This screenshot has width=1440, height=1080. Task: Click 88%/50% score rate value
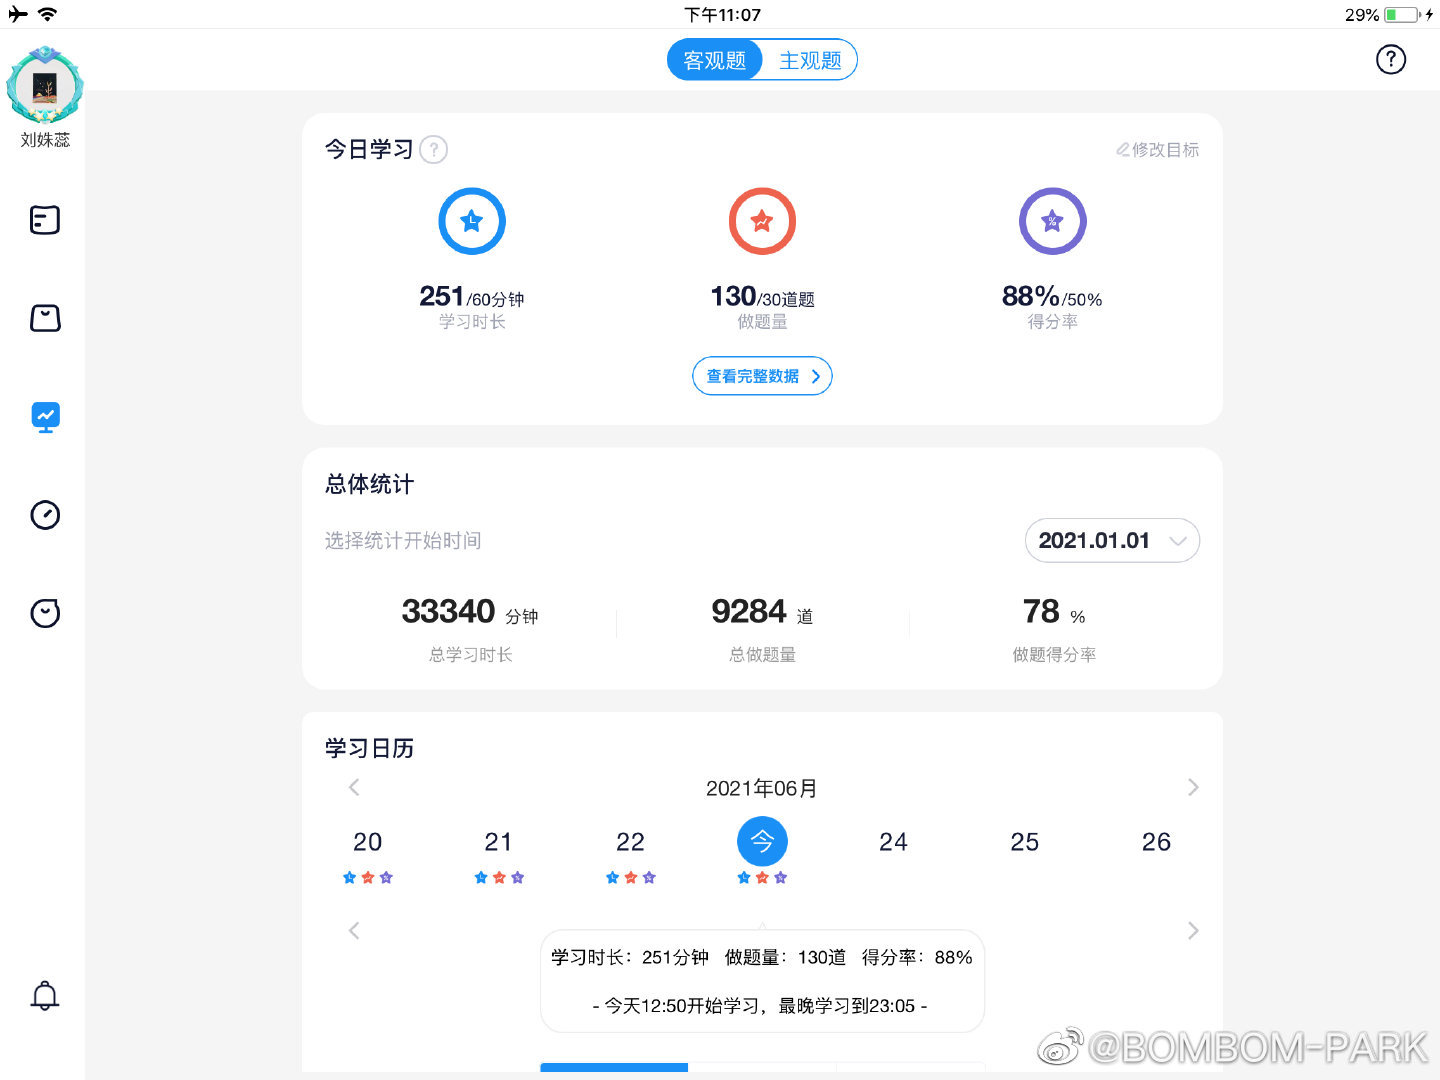[1052, 297]
